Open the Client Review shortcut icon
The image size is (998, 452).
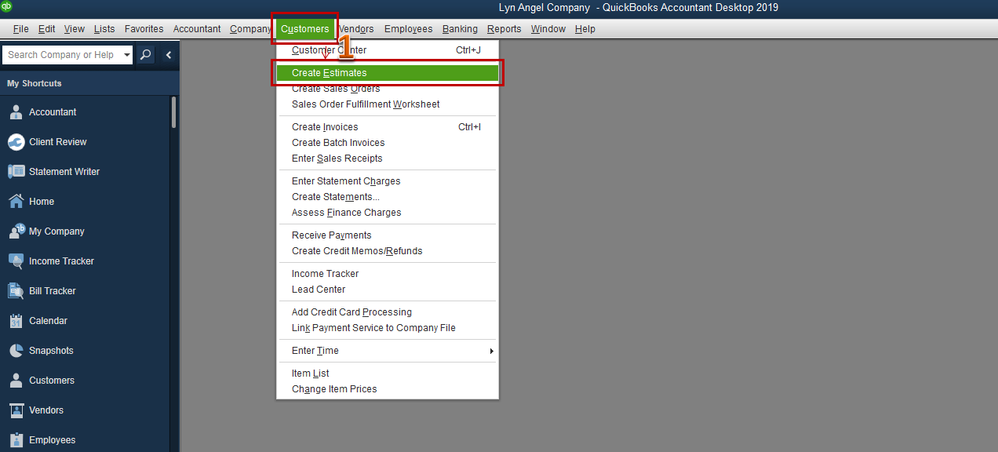pyautogui.click(x=16, y=142)
